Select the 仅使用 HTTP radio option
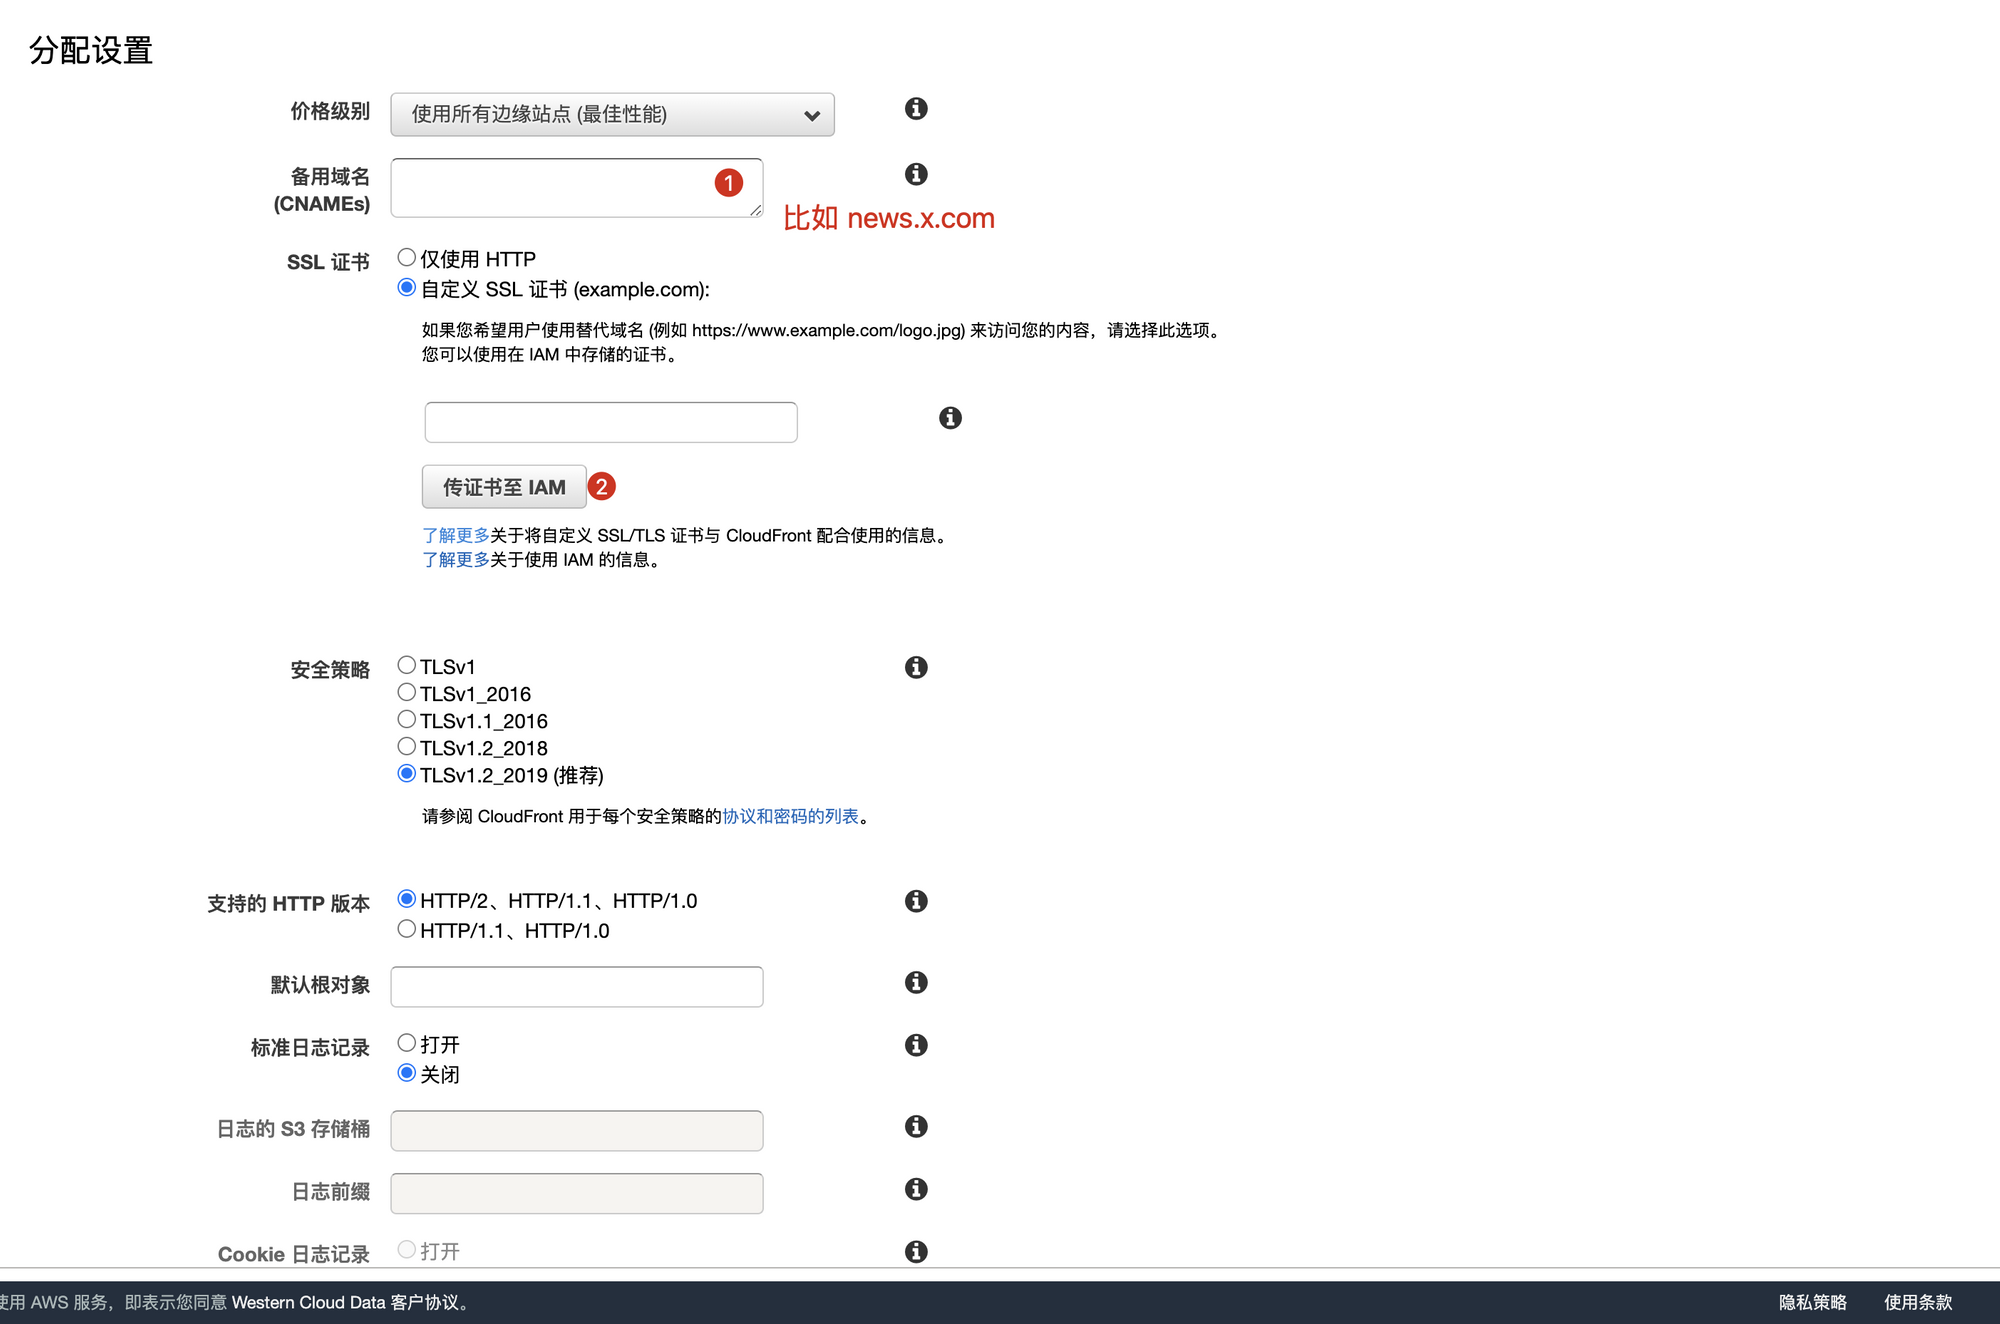The width and height of the screenshot is (2000, 1324). point(407,258)
